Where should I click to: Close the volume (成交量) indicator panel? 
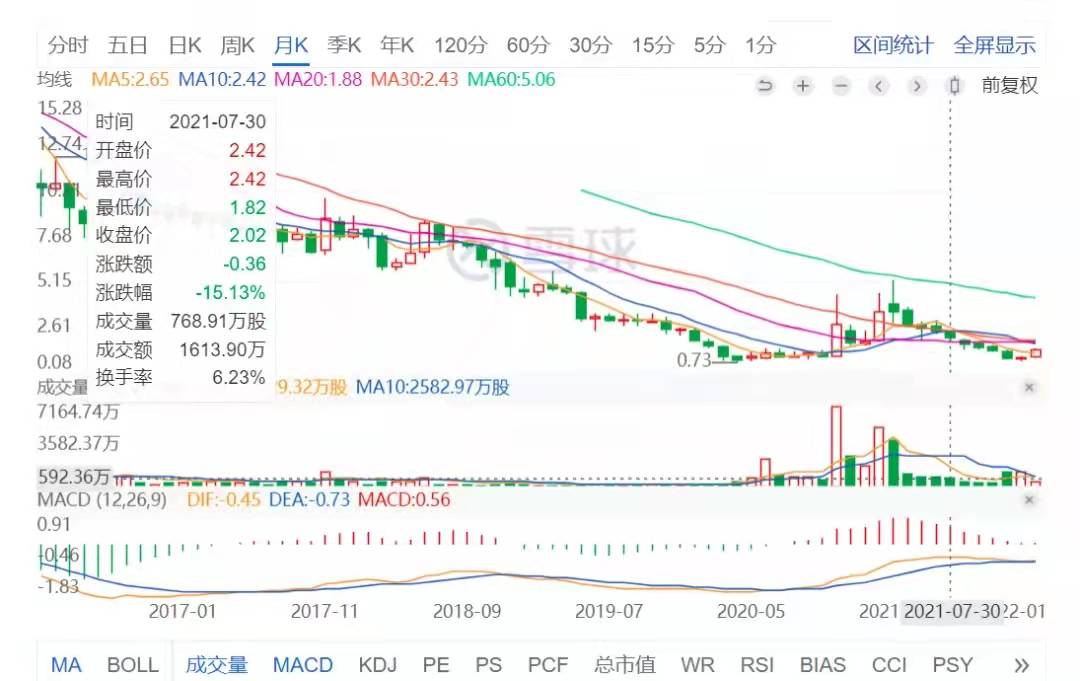coord(1029,388)
